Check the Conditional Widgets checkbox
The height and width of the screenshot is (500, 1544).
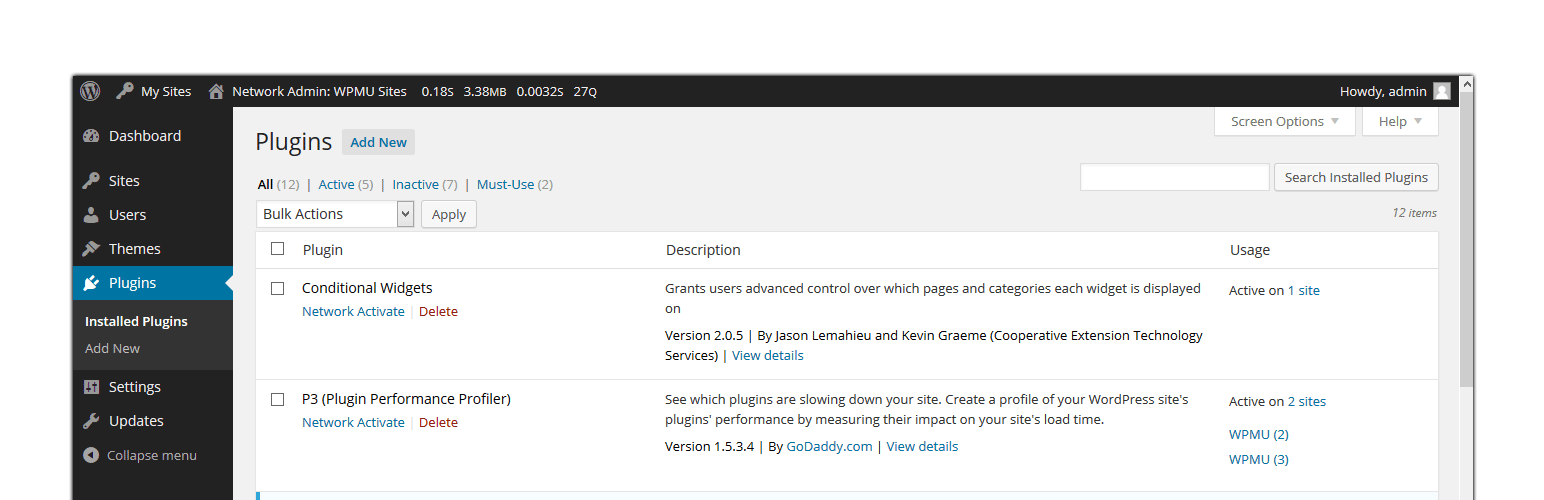[278, 288]
